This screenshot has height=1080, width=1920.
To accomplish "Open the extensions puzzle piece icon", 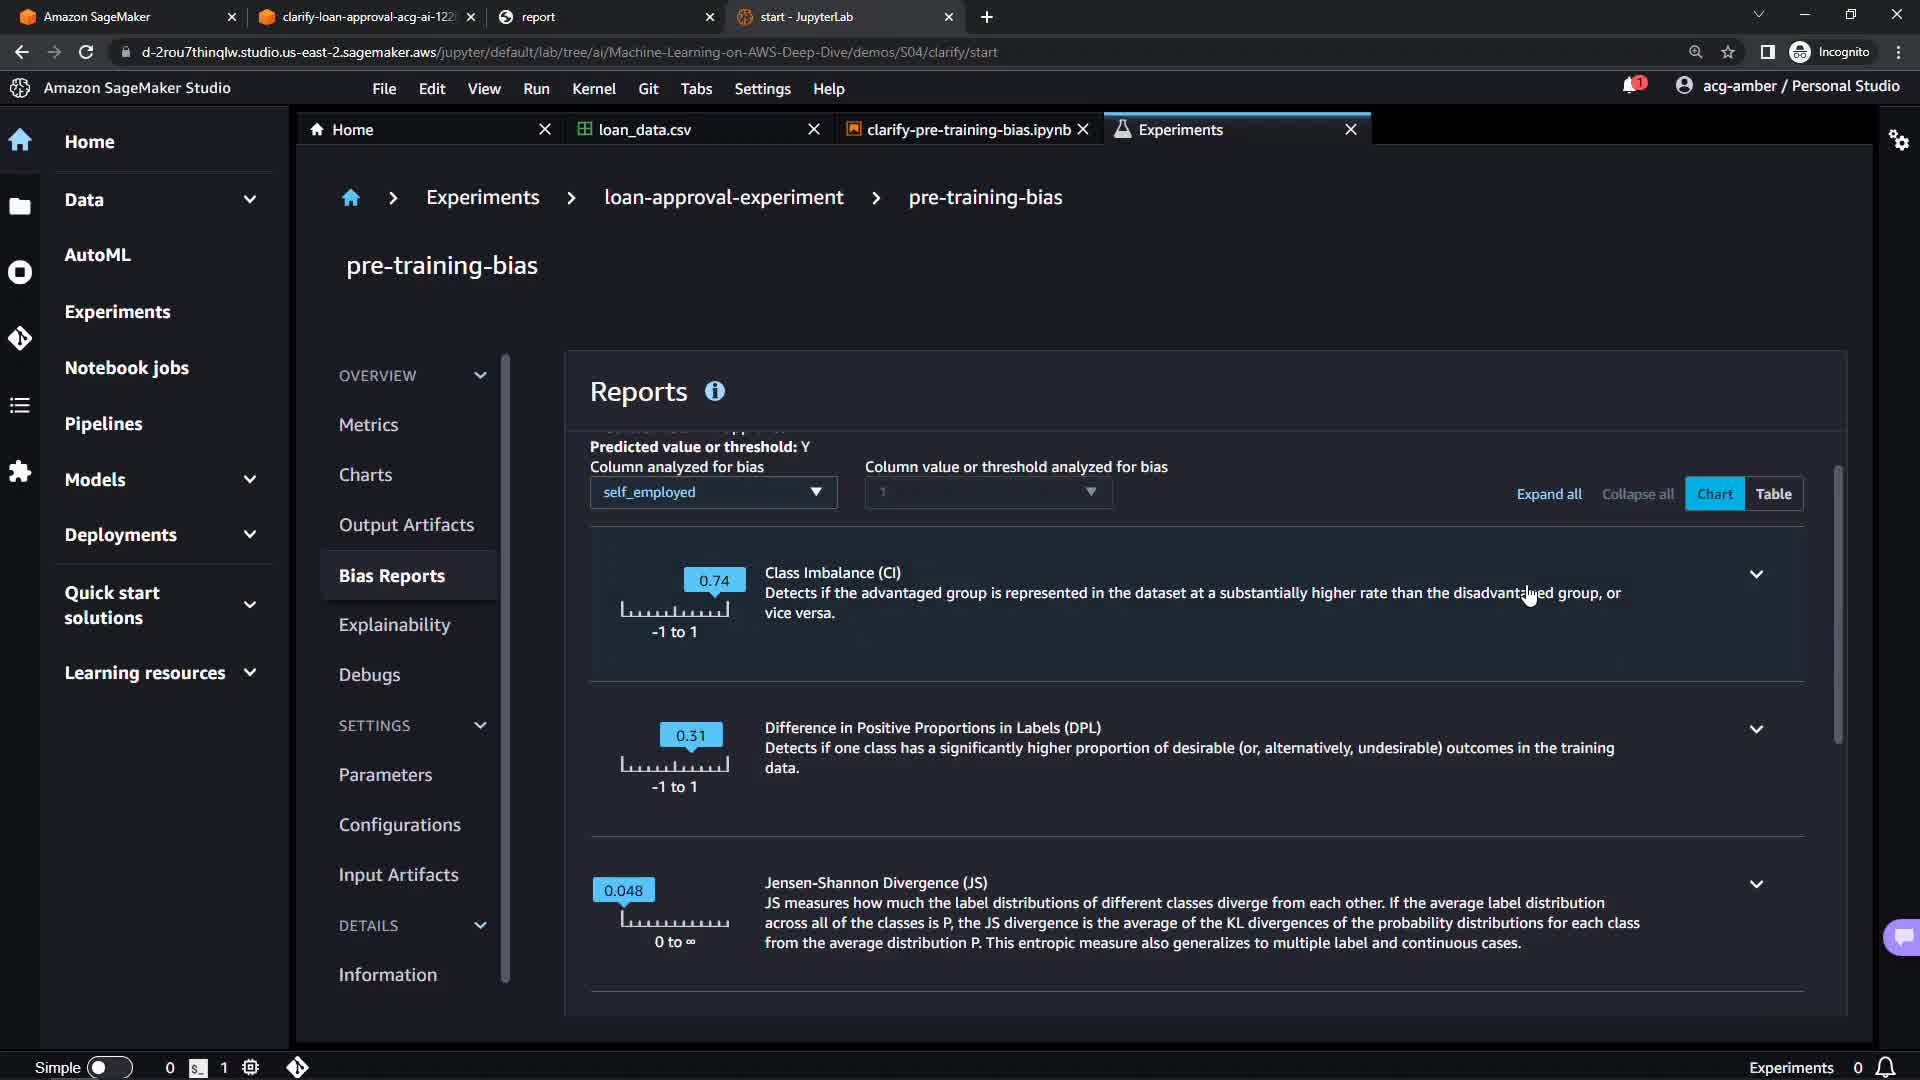I will (x=20, y=471).
